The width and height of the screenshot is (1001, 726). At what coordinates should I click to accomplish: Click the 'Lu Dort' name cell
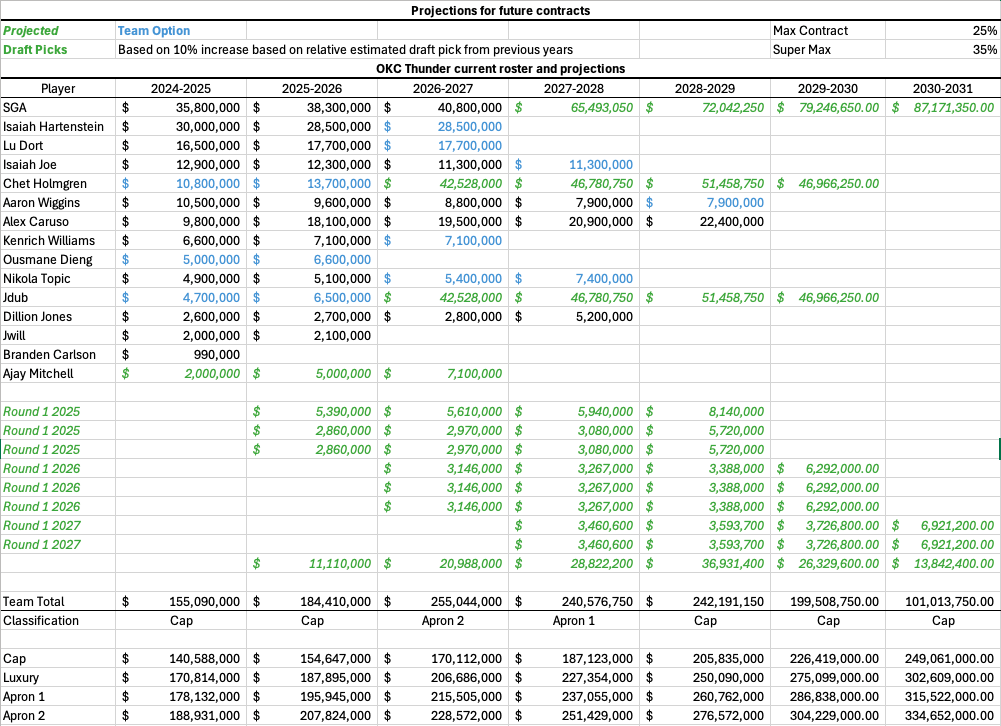58,146
